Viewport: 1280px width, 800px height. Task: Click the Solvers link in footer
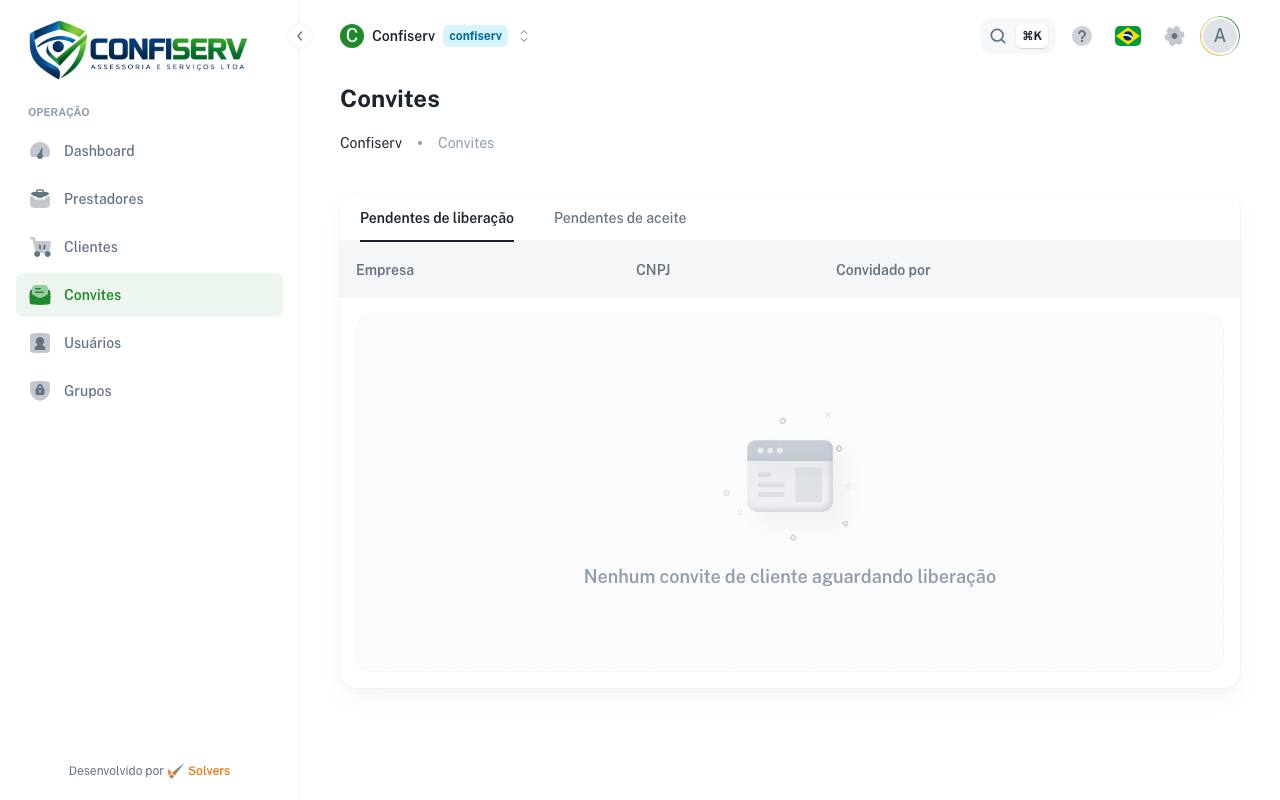[x=209, y=771]
